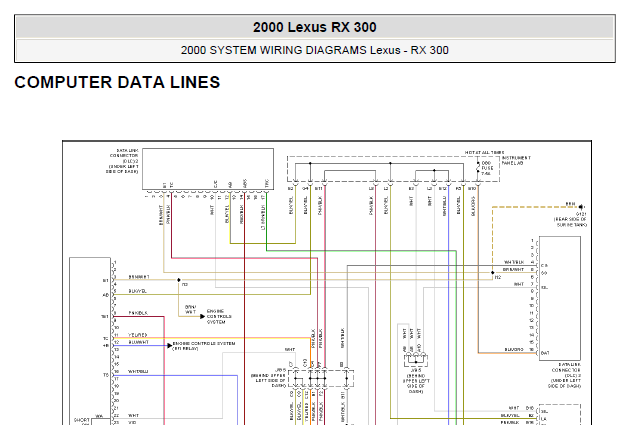
Task: Click the DLC 3 connector label (under left side of dash)
Action: [x=565, y=375]
